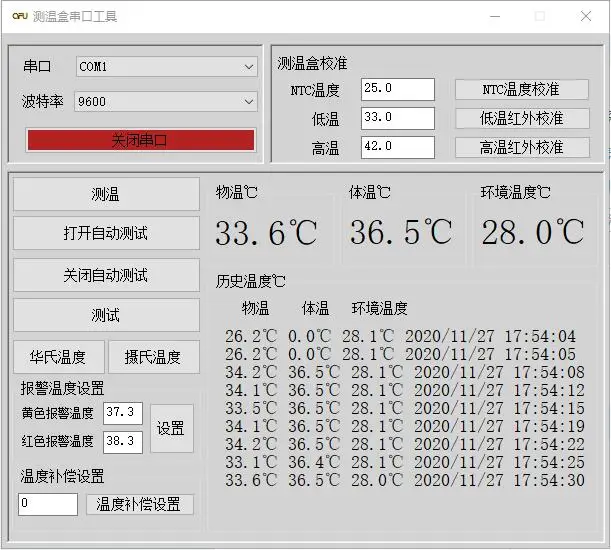
Task: Click history row with timestamp 17:54:08
Action: [405, 372]
